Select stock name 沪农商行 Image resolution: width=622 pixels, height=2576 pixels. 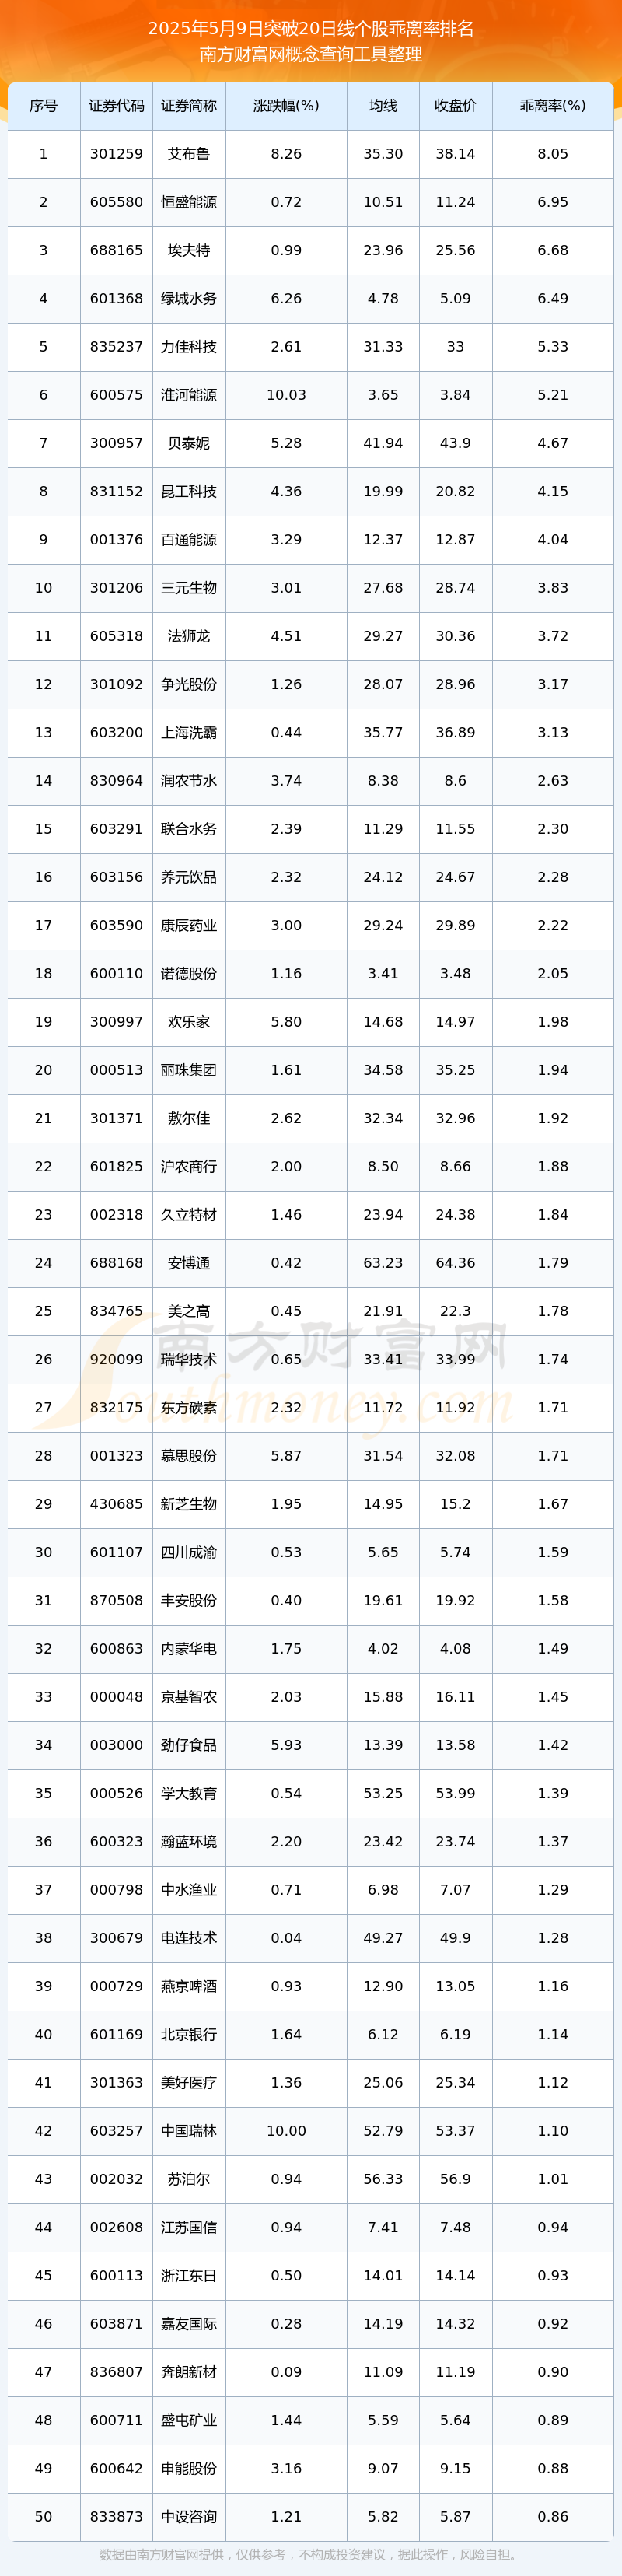click(189, 1166)
